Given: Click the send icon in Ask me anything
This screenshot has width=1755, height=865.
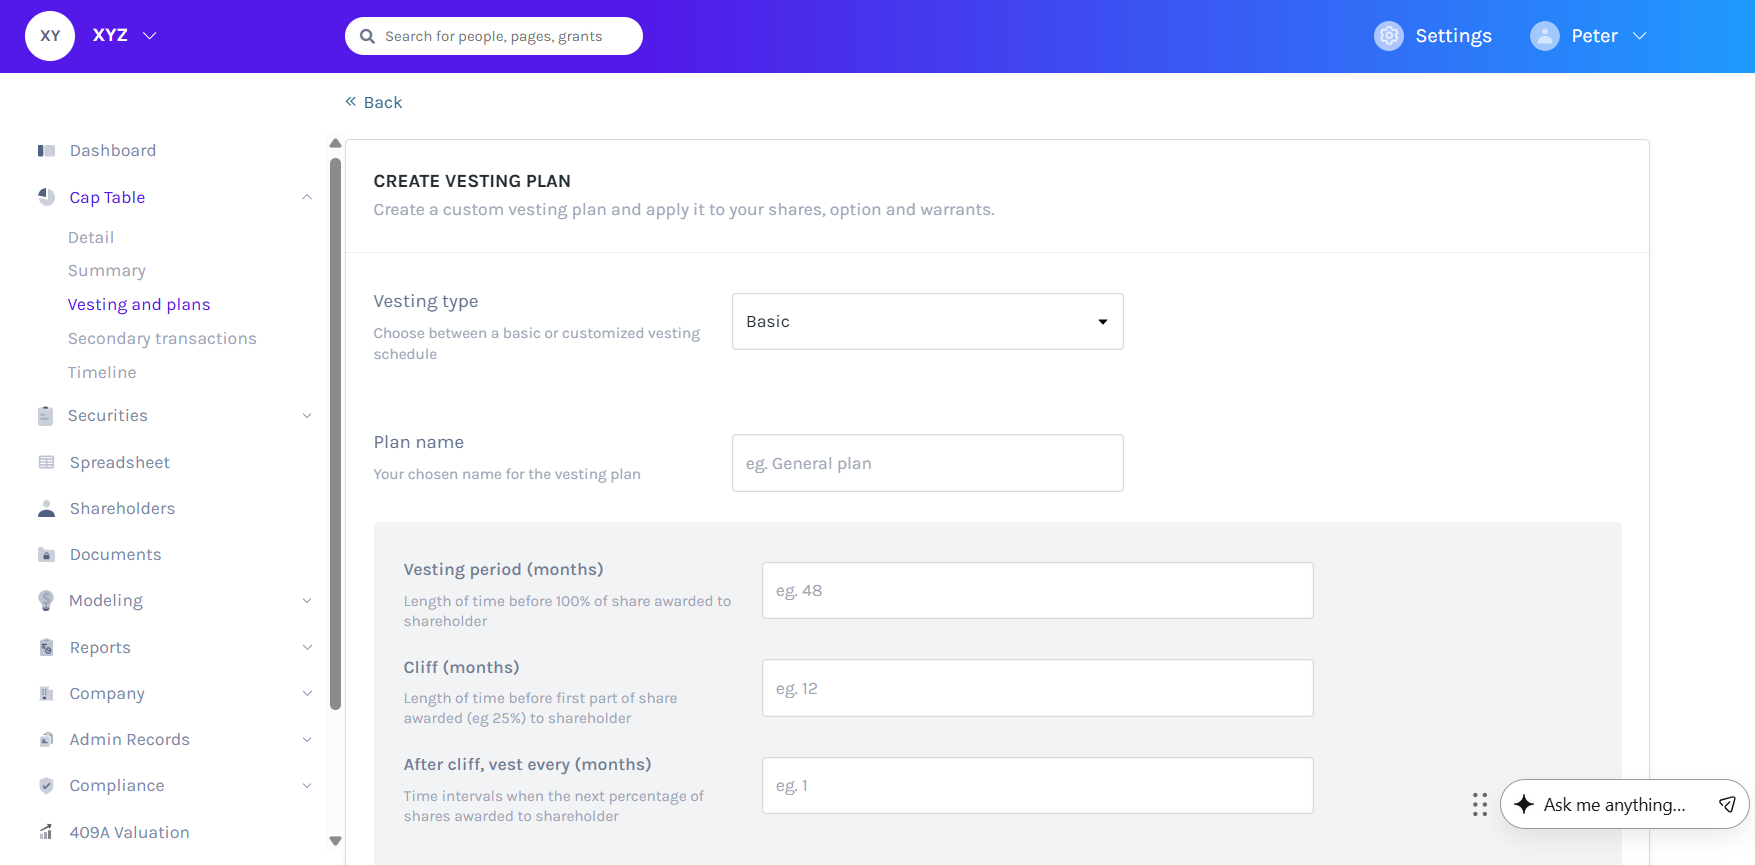Looking at the screenshot, I should coord(1727,804).
